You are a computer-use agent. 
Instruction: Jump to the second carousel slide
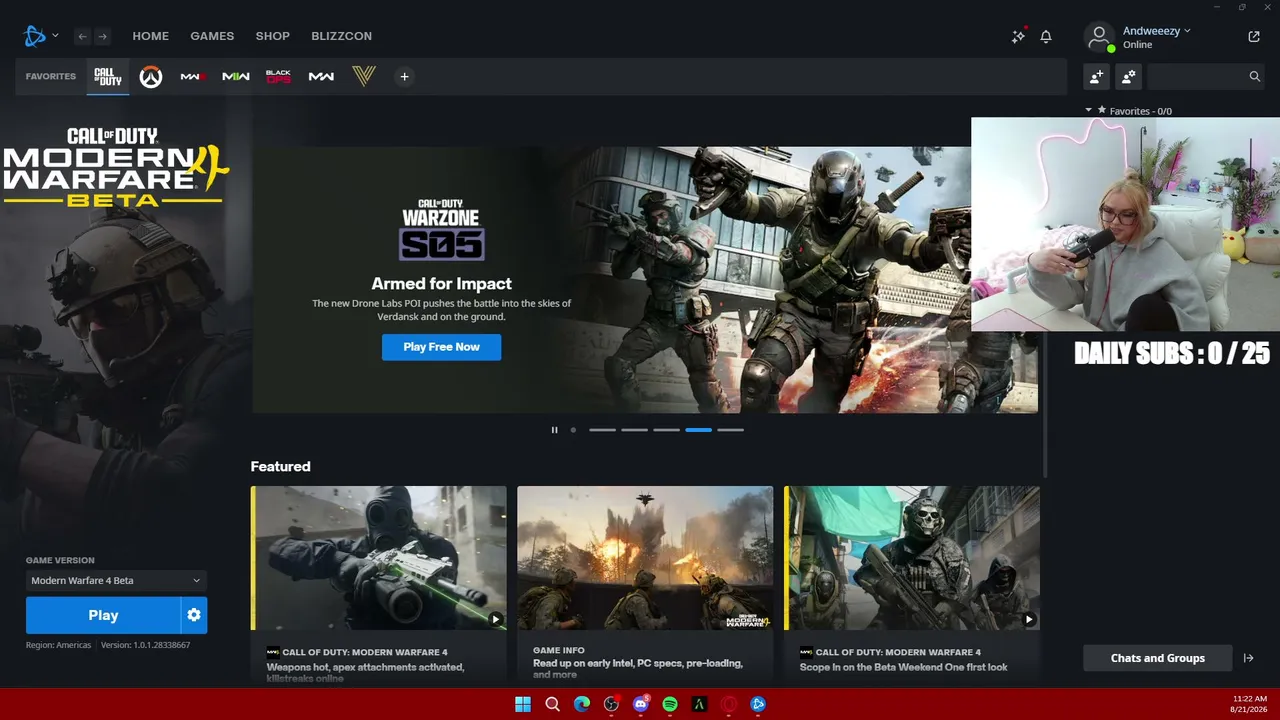[602, 430]
